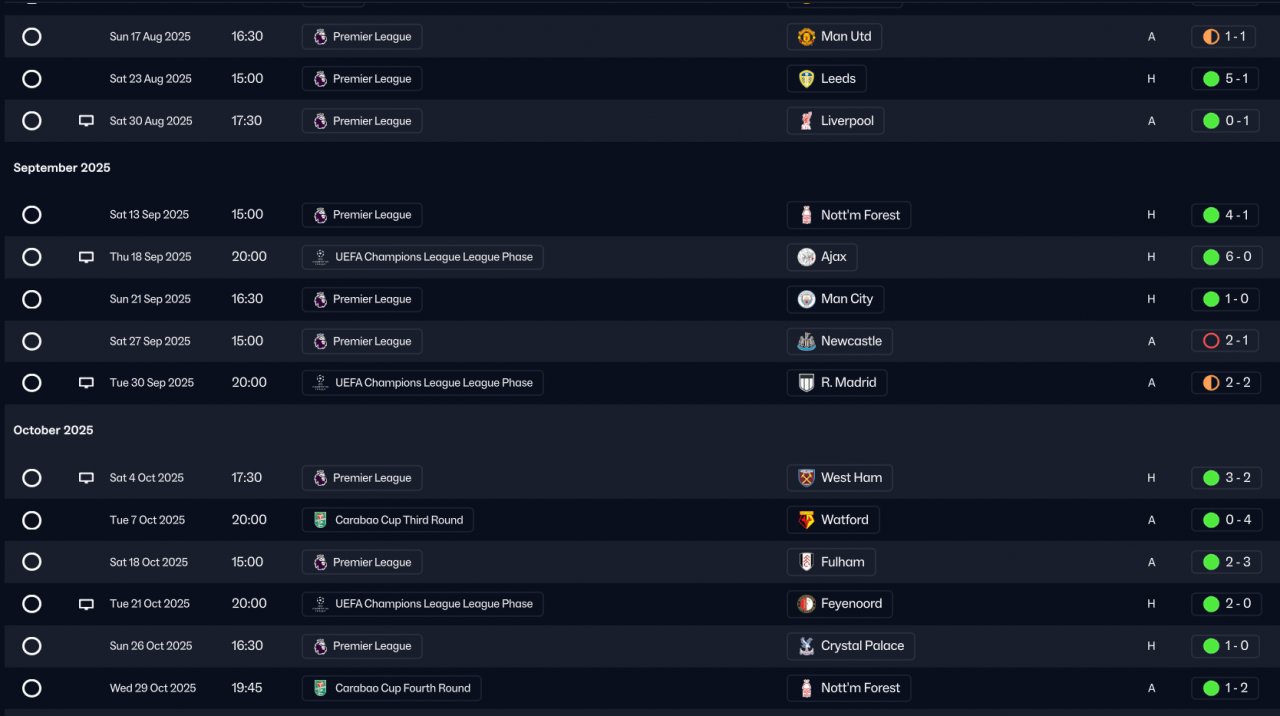
Task: Click the Liverpool club badge icon
Action: (806, 121)
